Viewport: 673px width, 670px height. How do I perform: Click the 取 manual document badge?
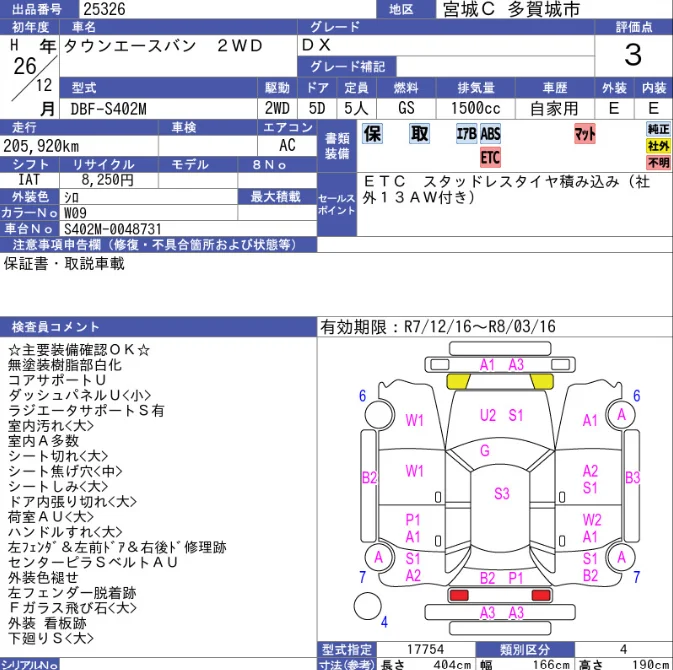tap(420, 134)
